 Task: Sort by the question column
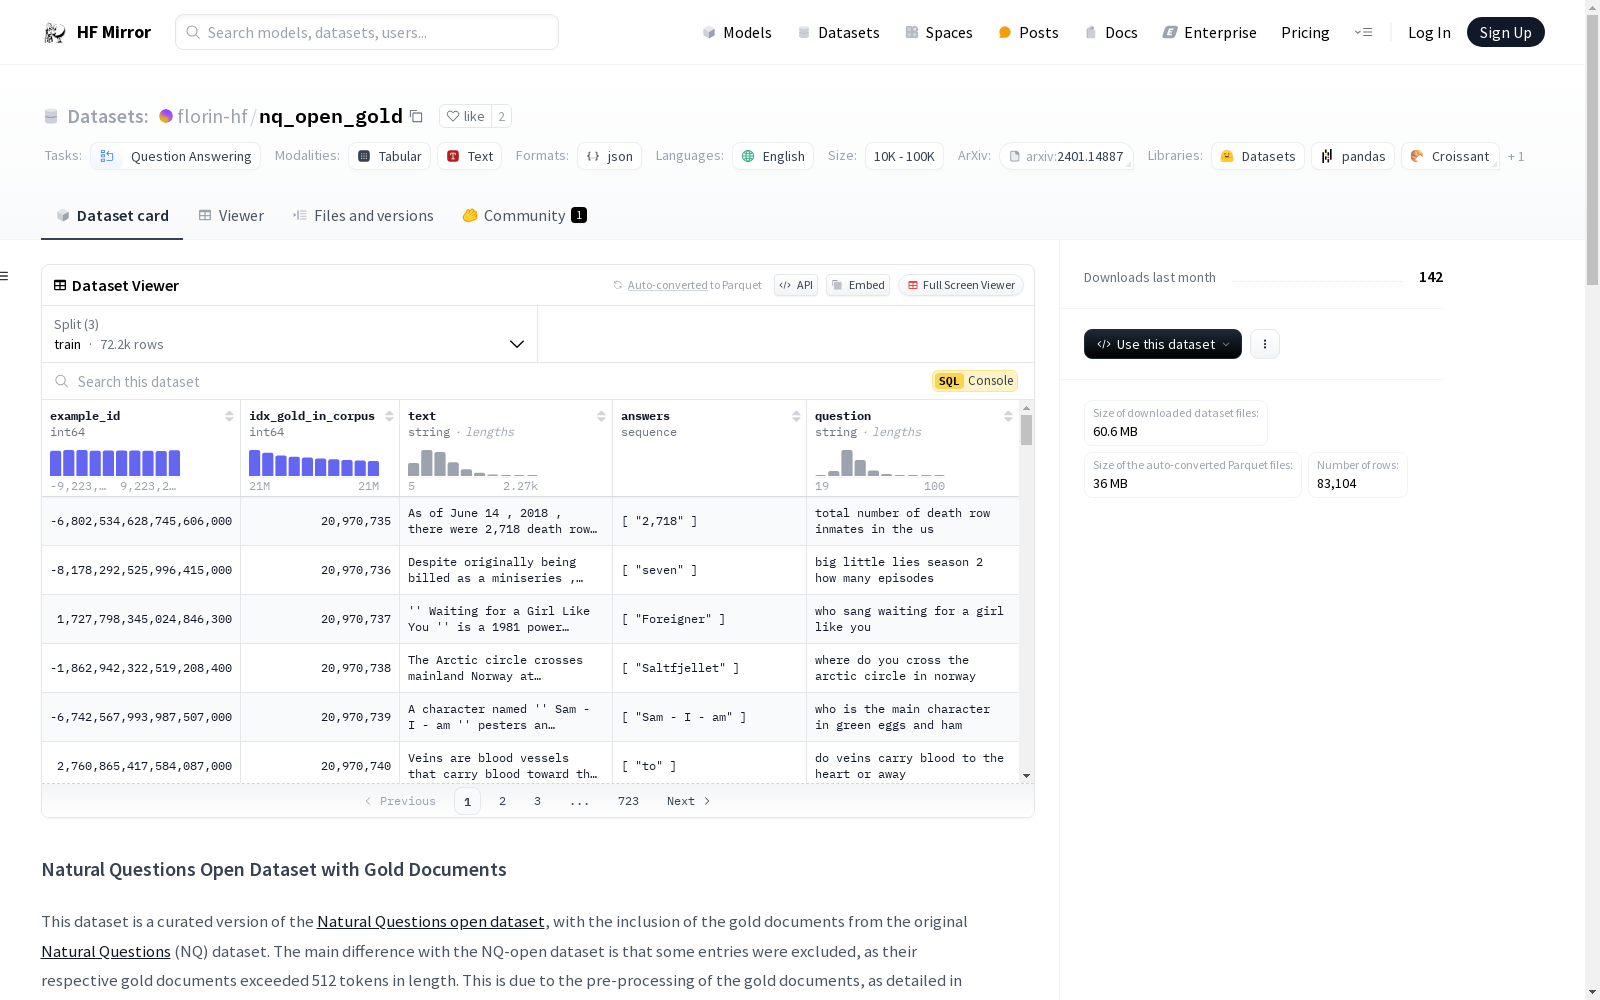pos(1008,416)
